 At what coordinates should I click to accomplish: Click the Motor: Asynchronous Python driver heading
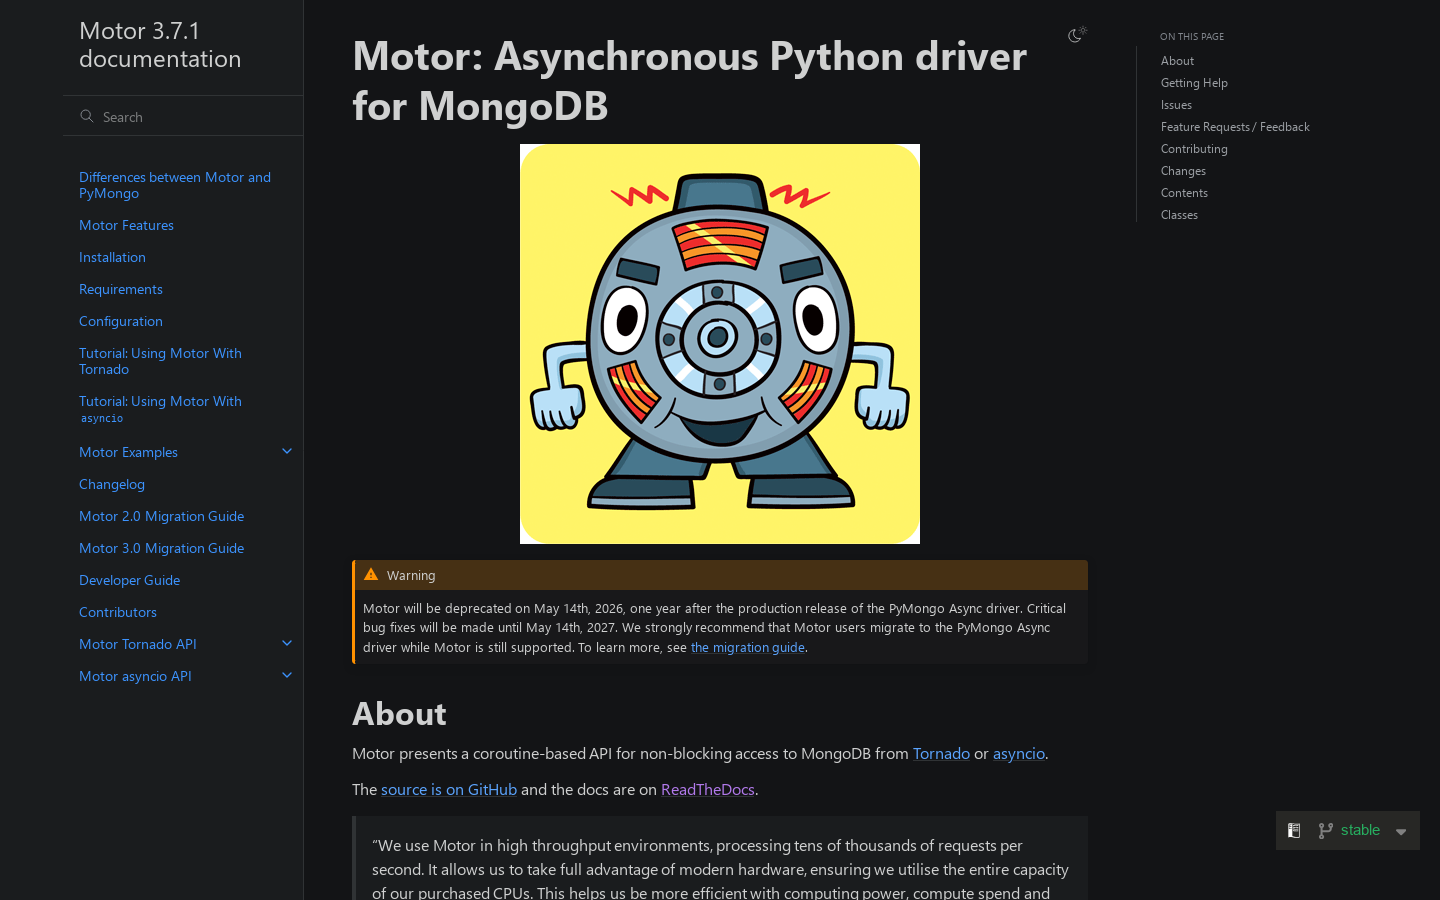(x=690, y=80)
